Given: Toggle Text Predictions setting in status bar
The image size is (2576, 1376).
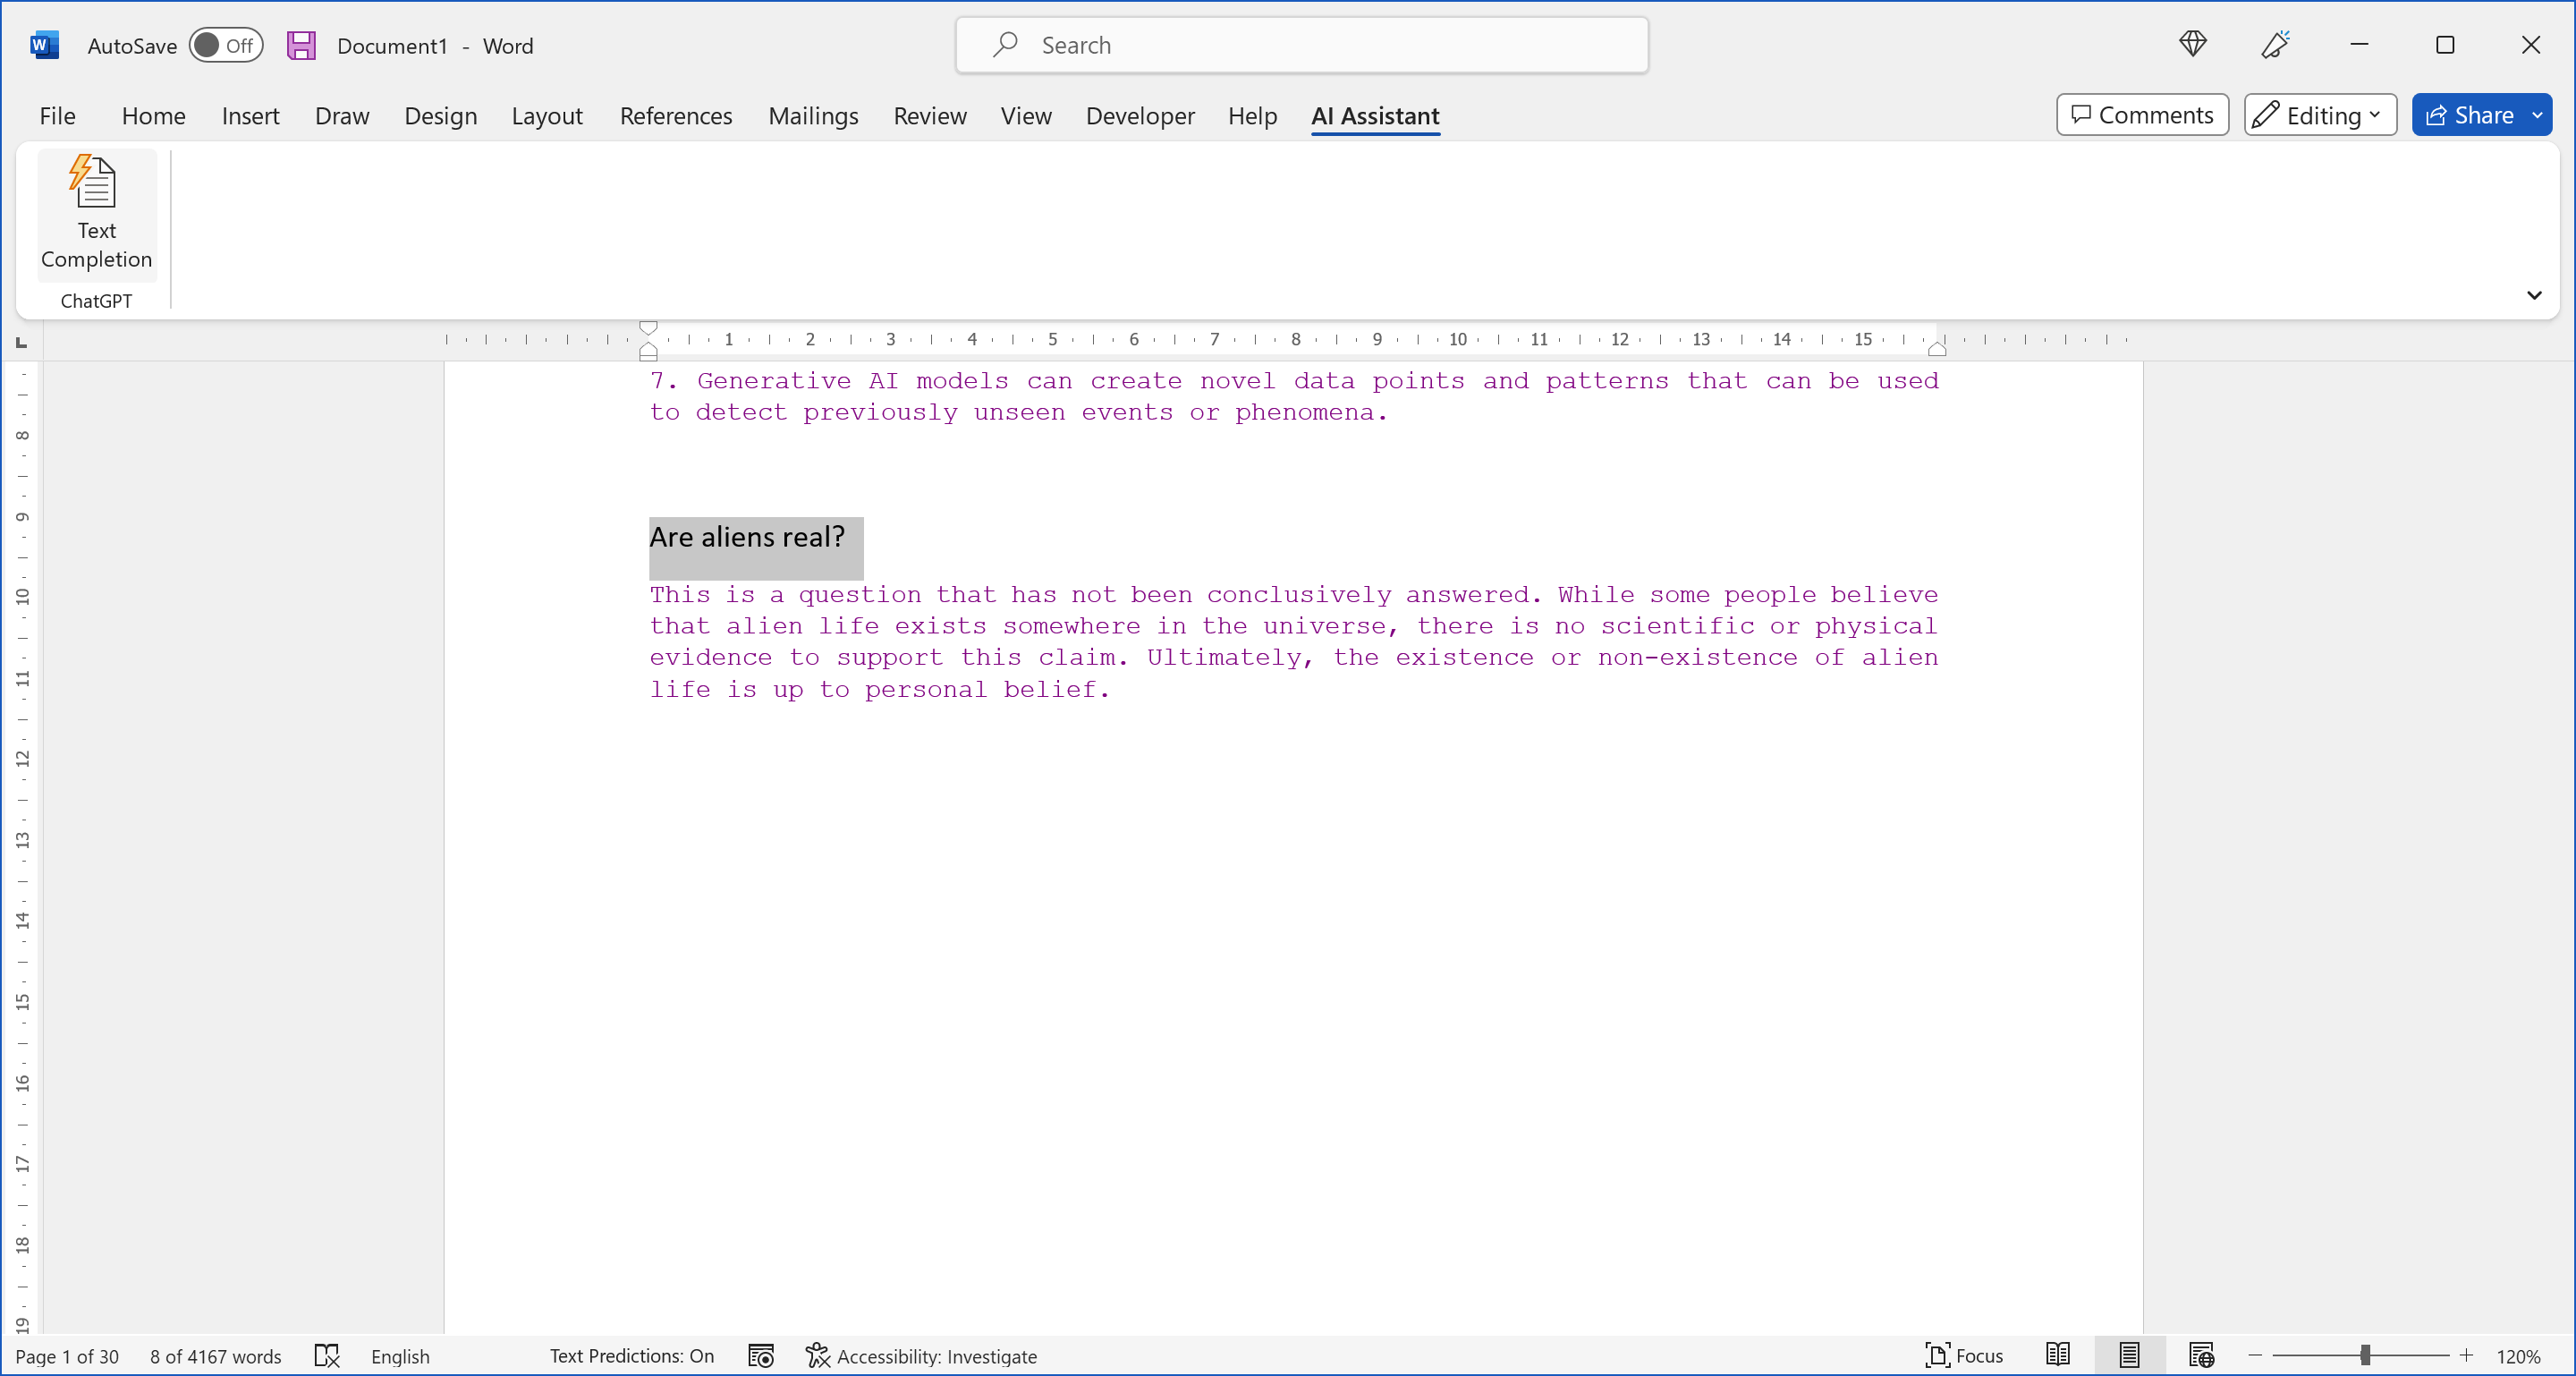Looking at the screenshot, I should point(631,1356).
